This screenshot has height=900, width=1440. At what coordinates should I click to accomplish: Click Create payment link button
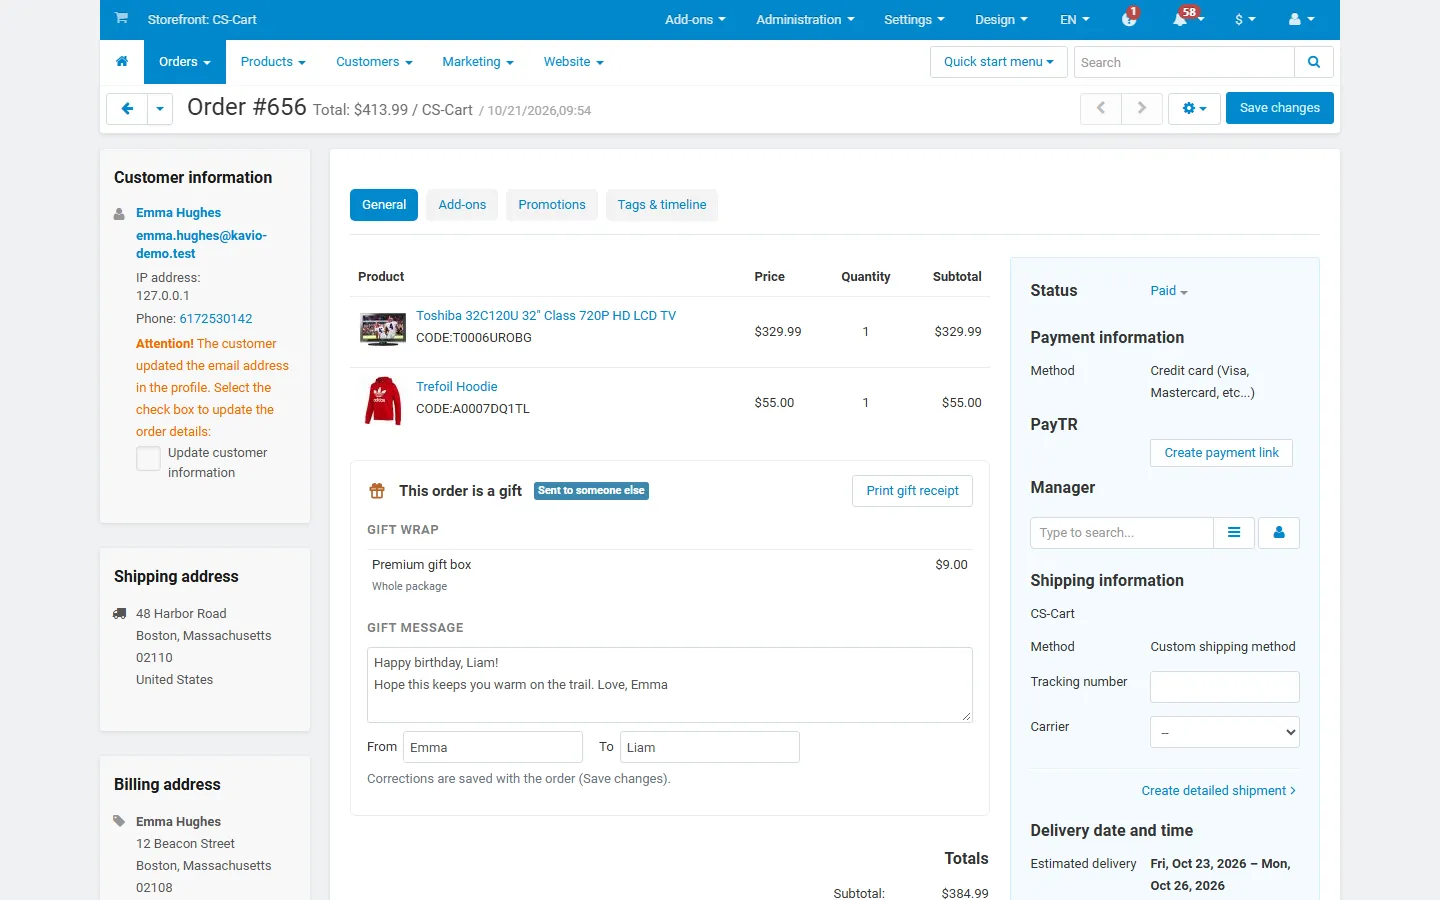pos(1222,453)
